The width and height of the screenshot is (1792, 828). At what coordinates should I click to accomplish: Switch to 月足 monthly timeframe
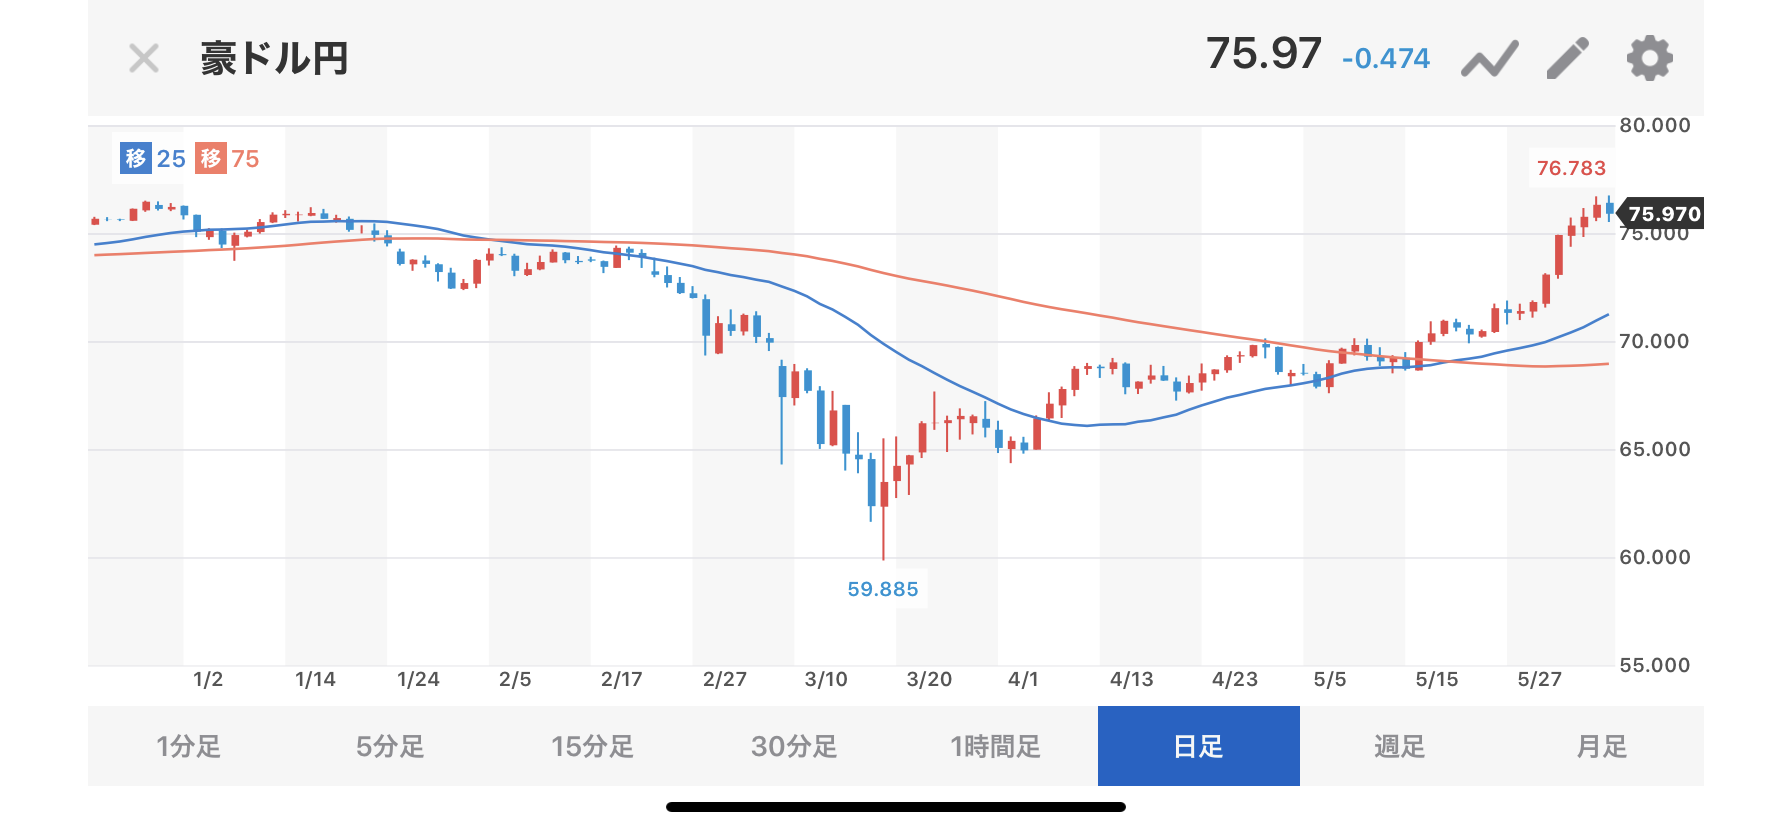click(1602, 746)
